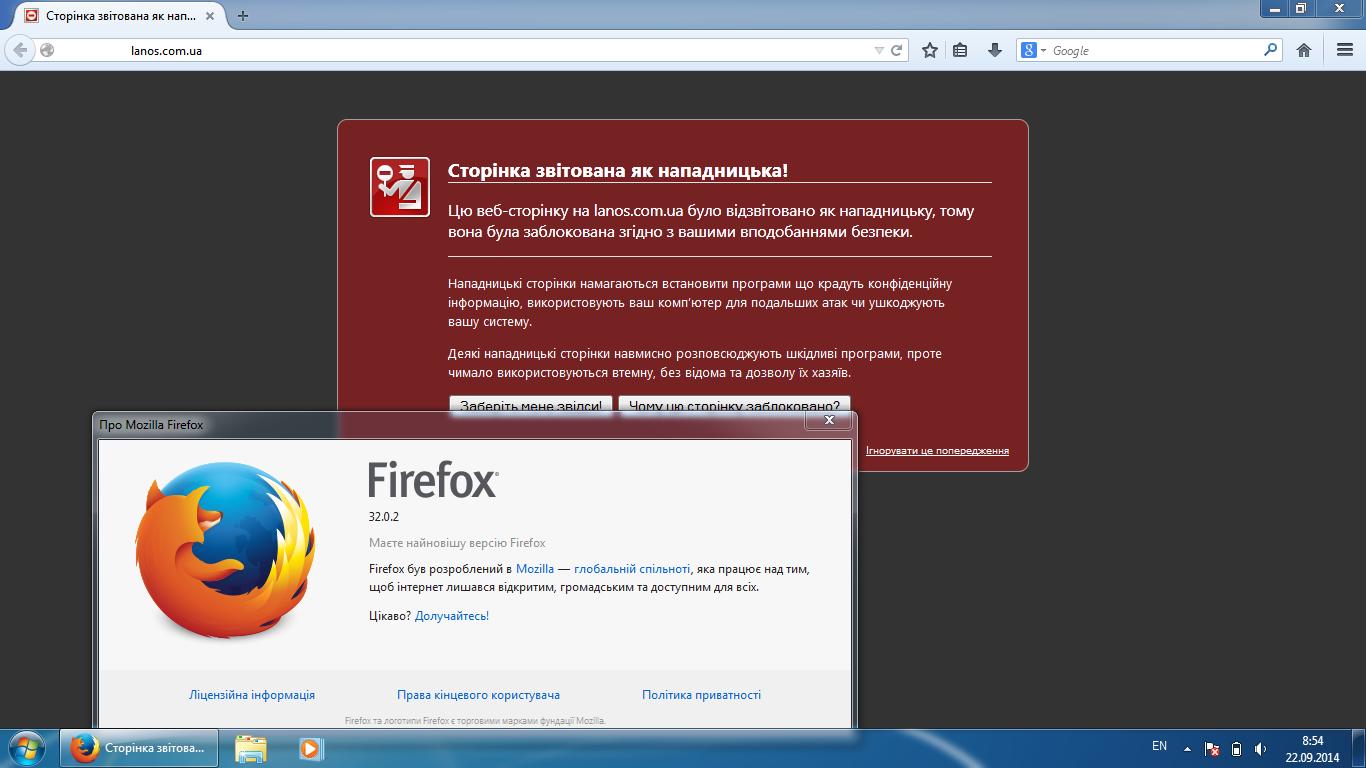Open the 'Ліцензійна інформація' link
This screenshot has width=1366, height=768.
point(252,695)
